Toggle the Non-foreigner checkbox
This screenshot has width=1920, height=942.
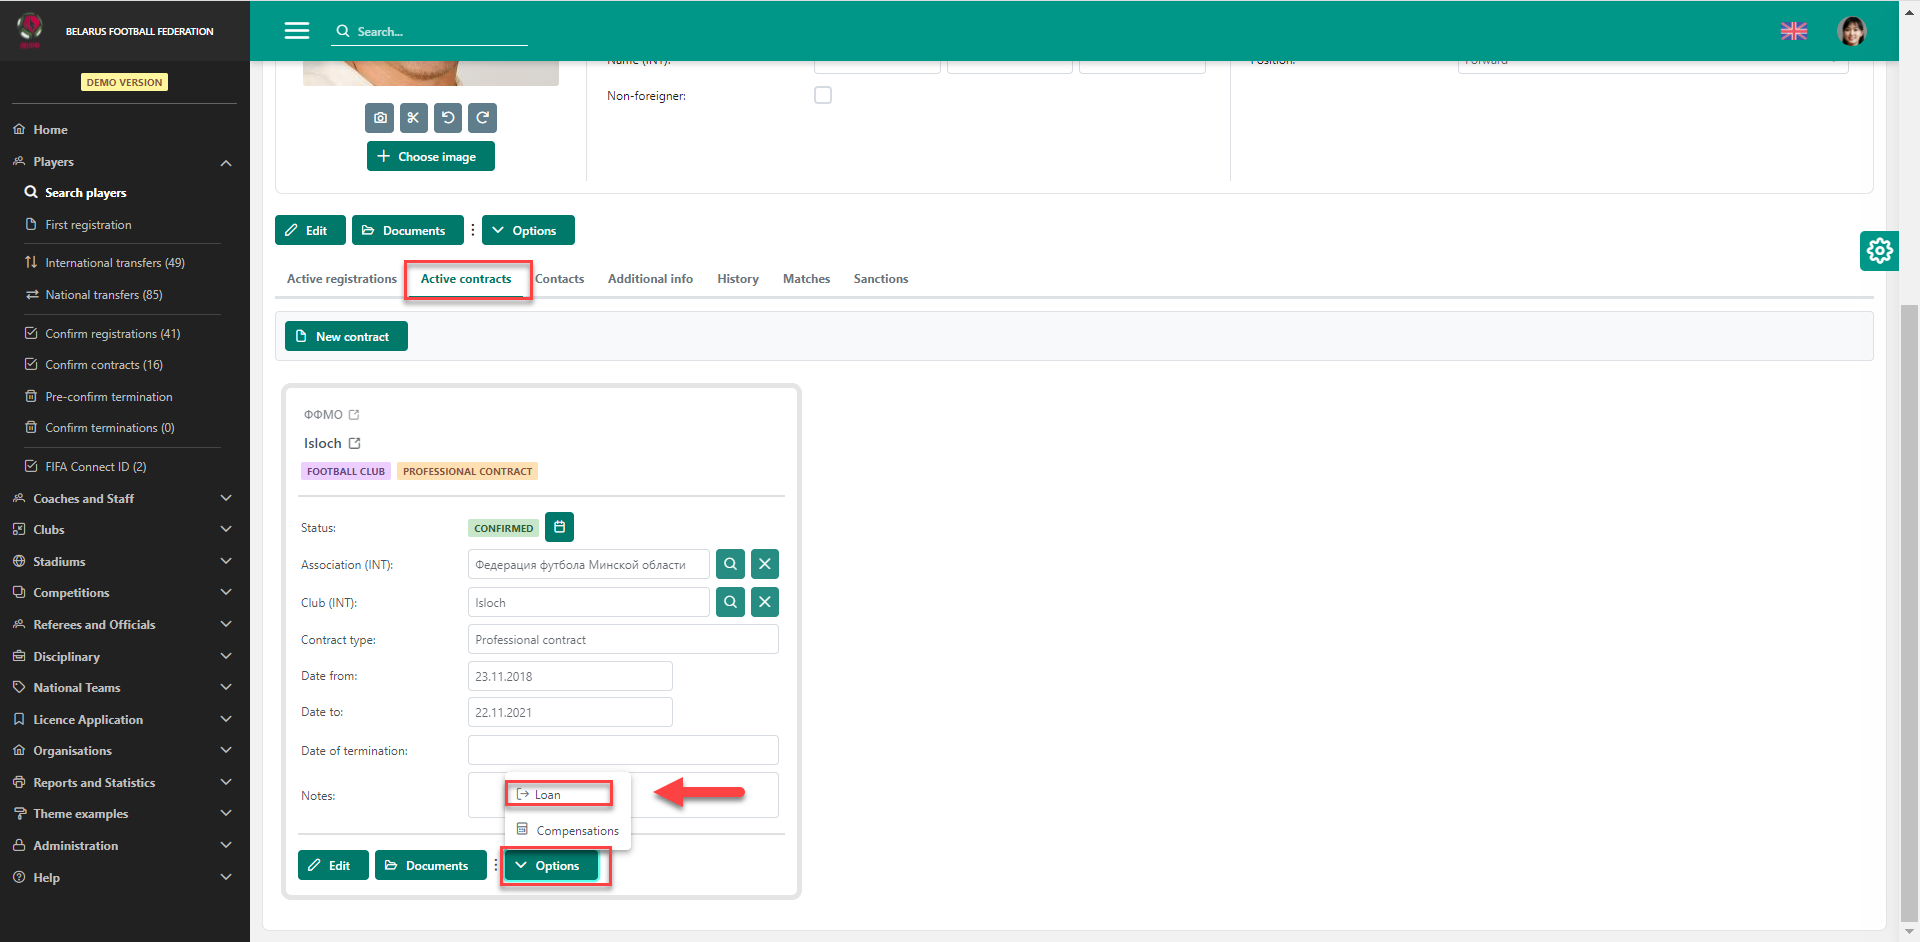pos(823,96)
